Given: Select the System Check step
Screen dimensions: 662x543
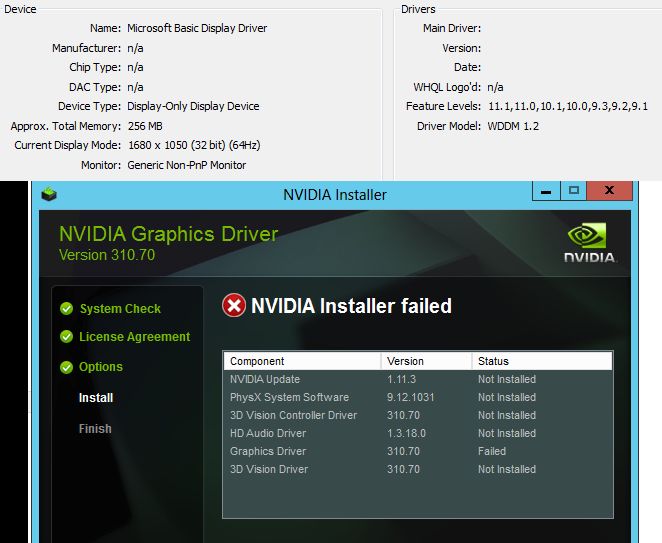Looking at the screenshot, I should pos(120,309).
